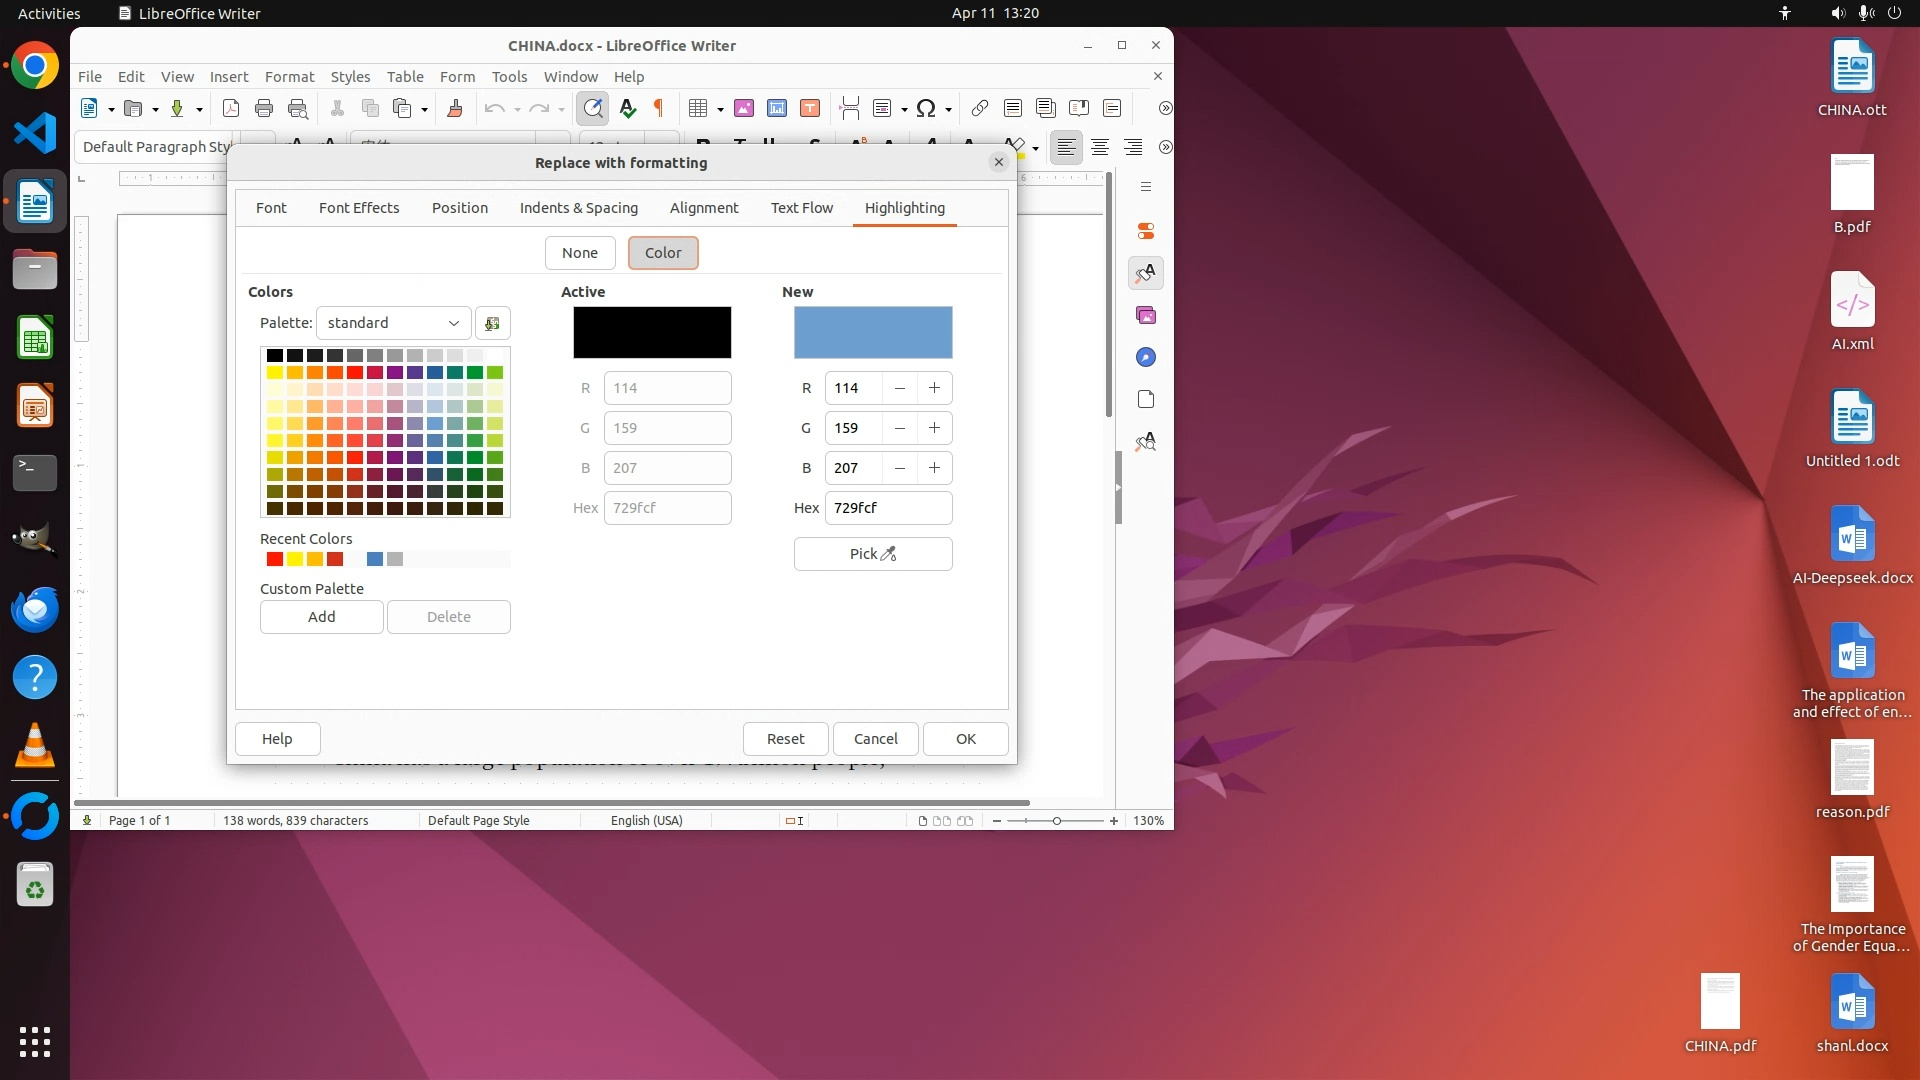Toggle Formatting Marks pilcrow icon
Image resolution: width=1920 pixels, height=1080 pixels.
pos(659,108)
